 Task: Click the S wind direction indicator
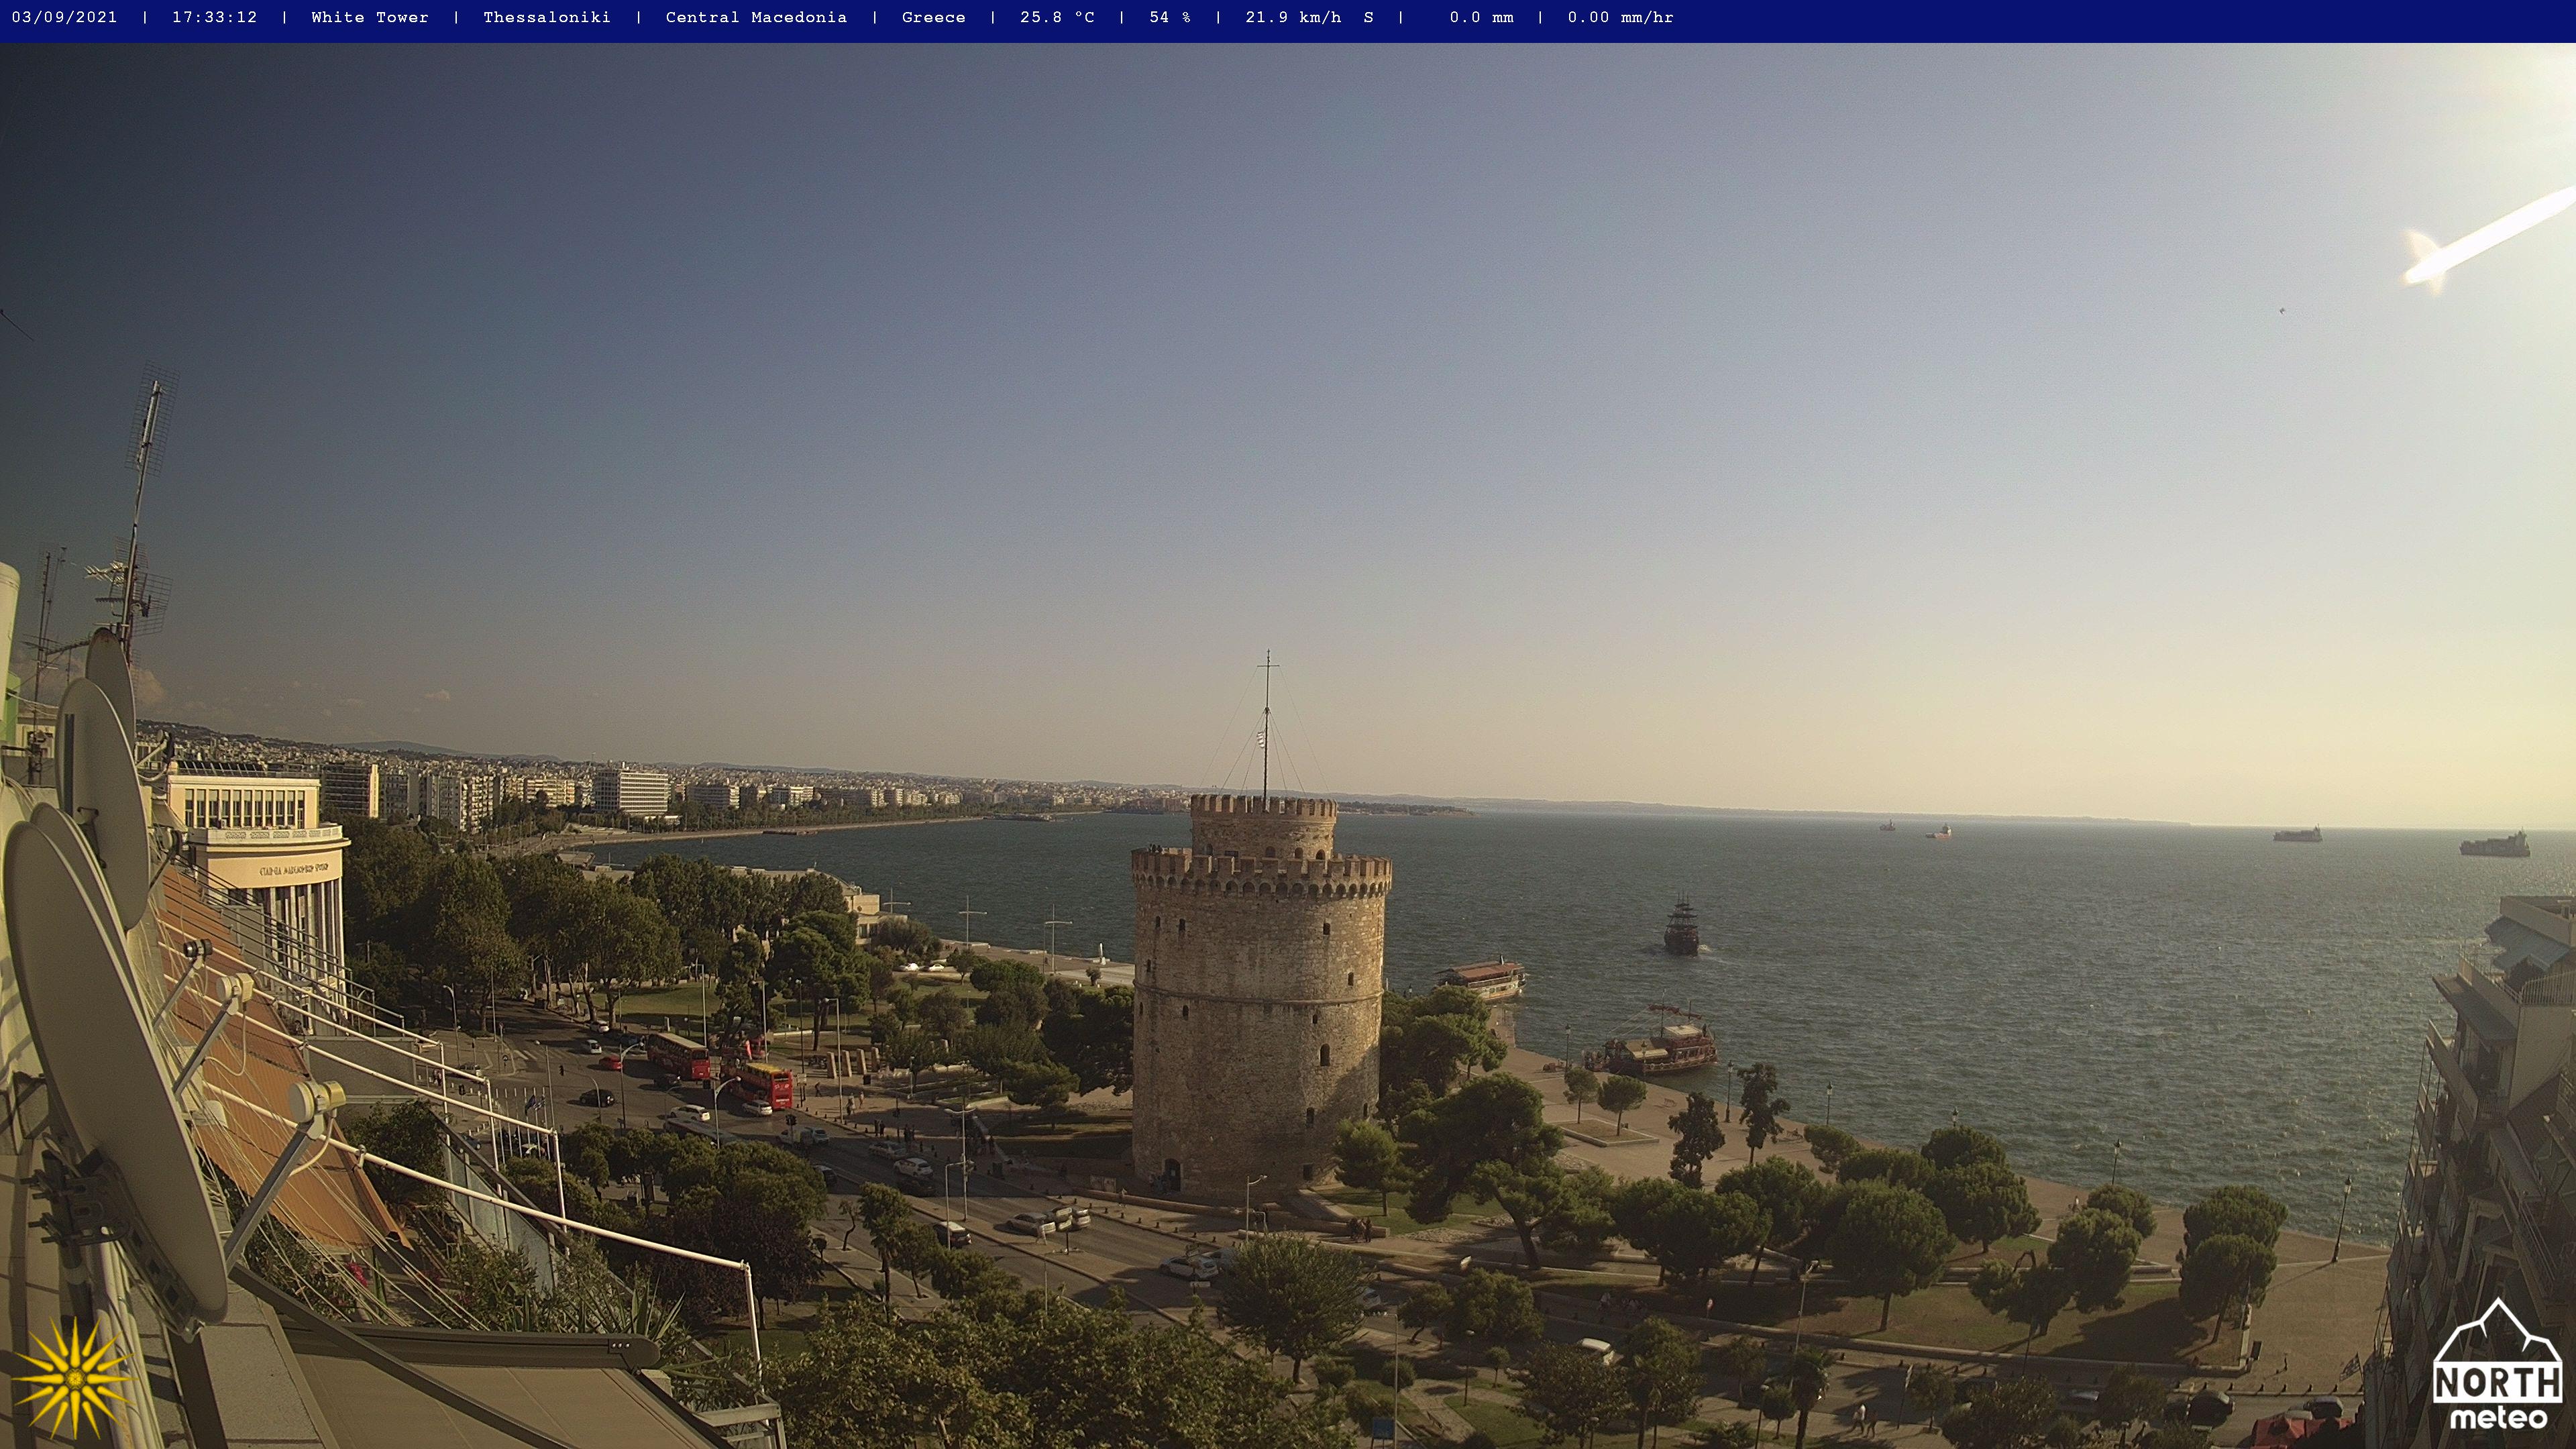pos(1368,17)
